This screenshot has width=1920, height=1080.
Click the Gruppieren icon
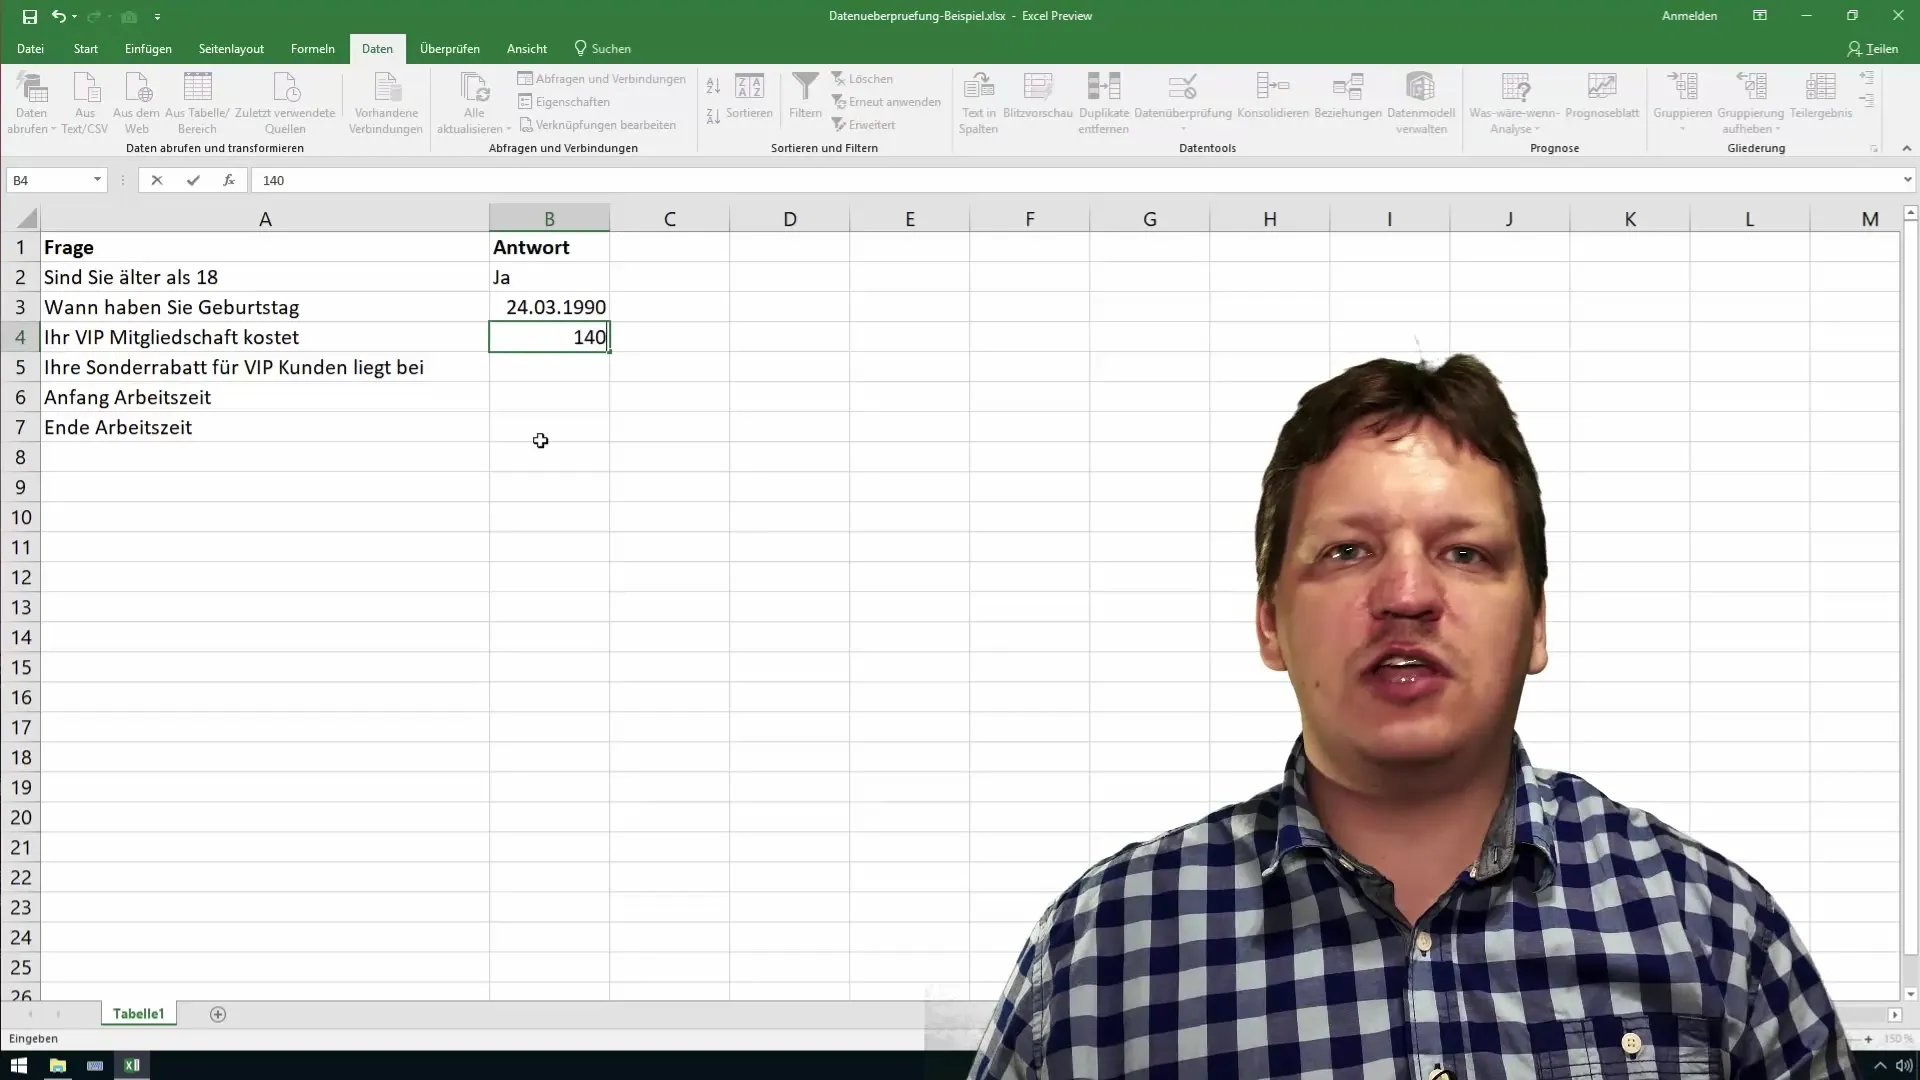pos(1683,102)
